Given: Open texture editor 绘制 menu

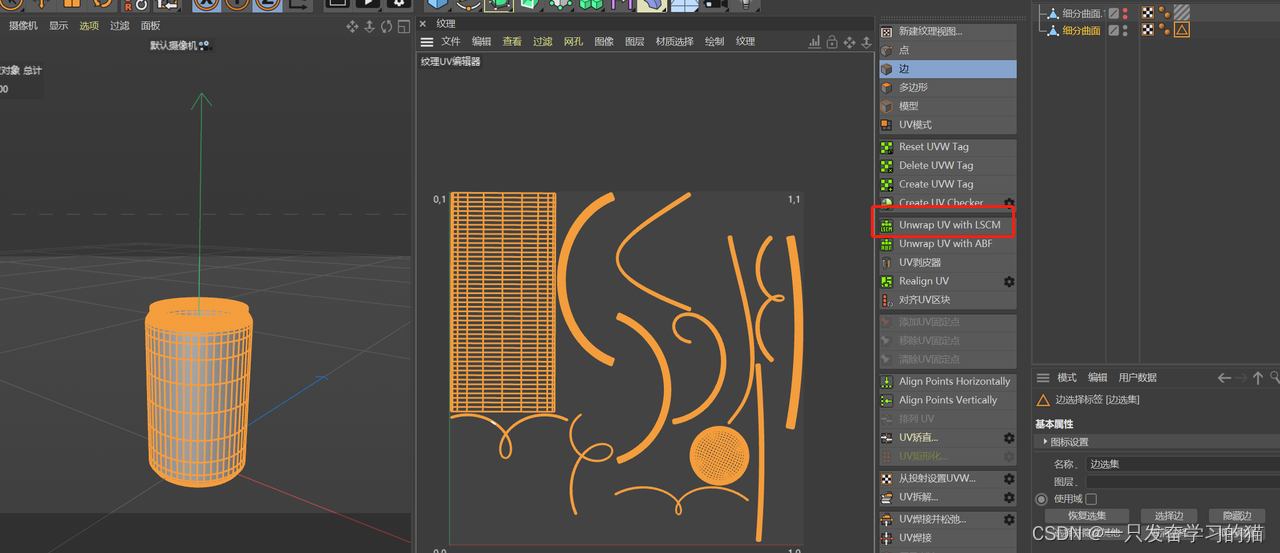Looking at the screenshot, I should coord(714,42).
